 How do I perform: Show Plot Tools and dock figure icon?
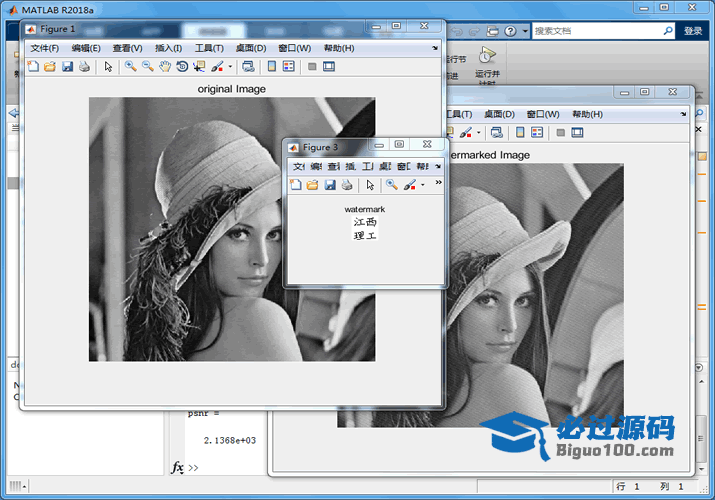[x=329, y=67]
